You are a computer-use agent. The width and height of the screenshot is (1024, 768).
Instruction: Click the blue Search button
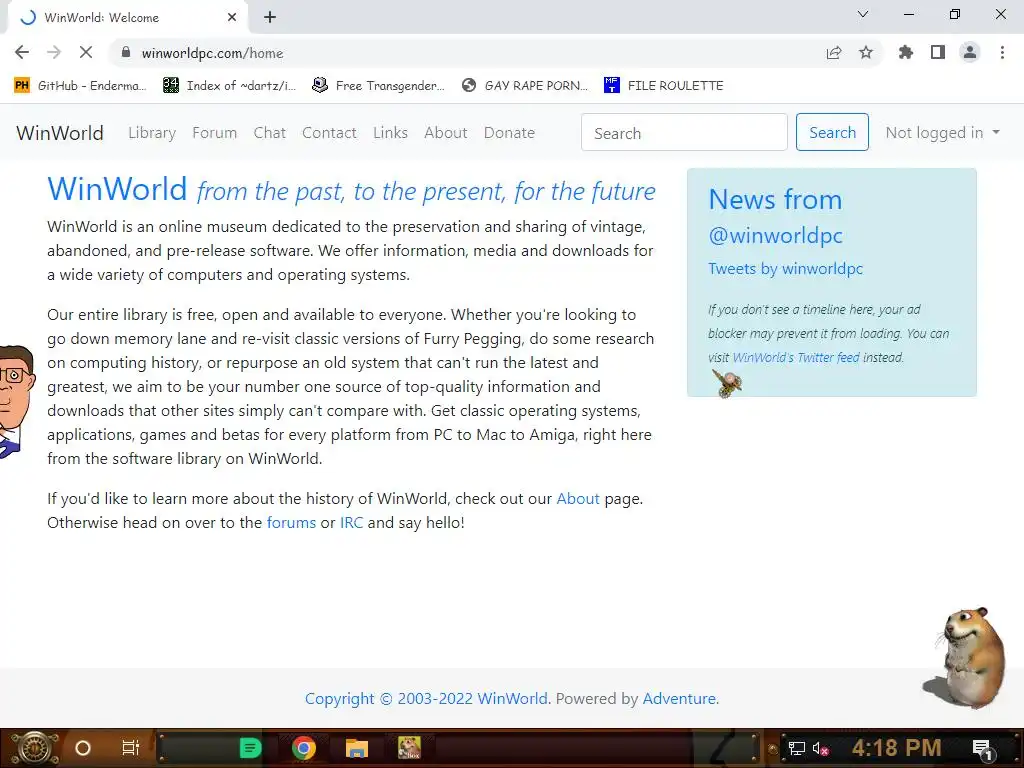tap(832, 132)
